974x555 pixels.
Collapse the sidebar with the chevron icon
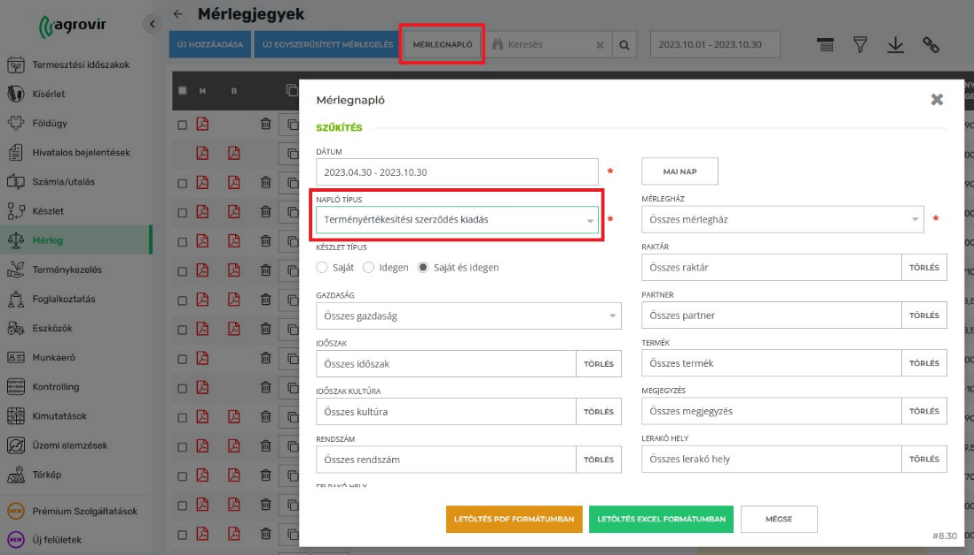point(151,23)
